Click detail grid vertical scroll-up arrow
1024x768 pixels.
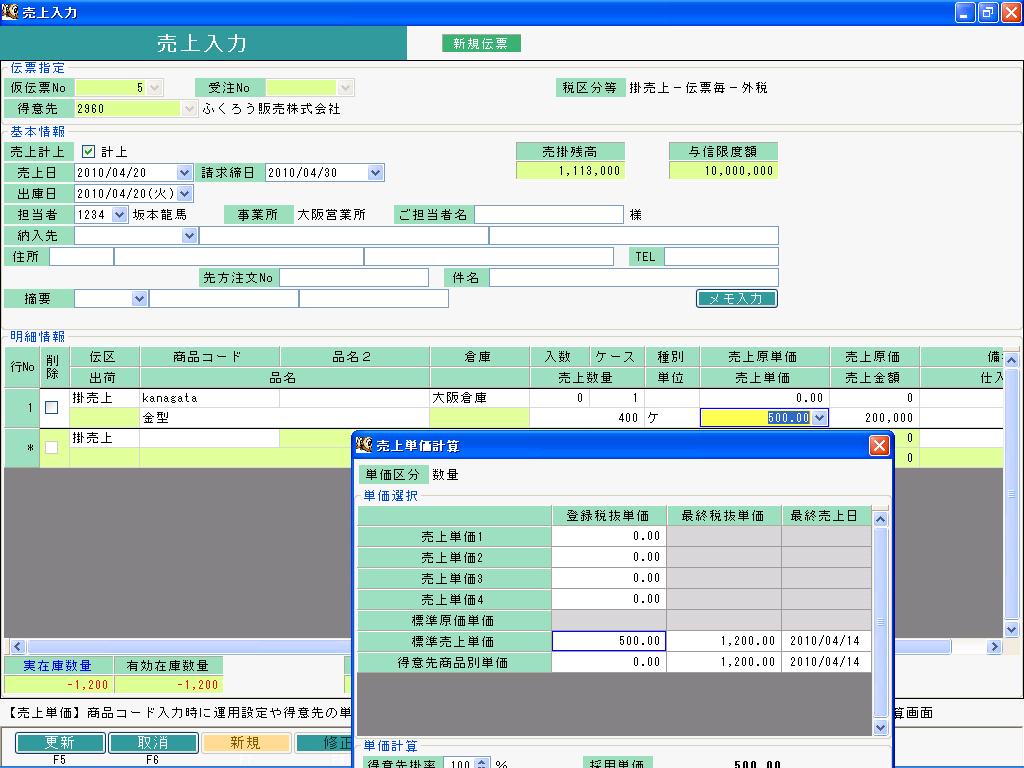tap(1011, 360)
